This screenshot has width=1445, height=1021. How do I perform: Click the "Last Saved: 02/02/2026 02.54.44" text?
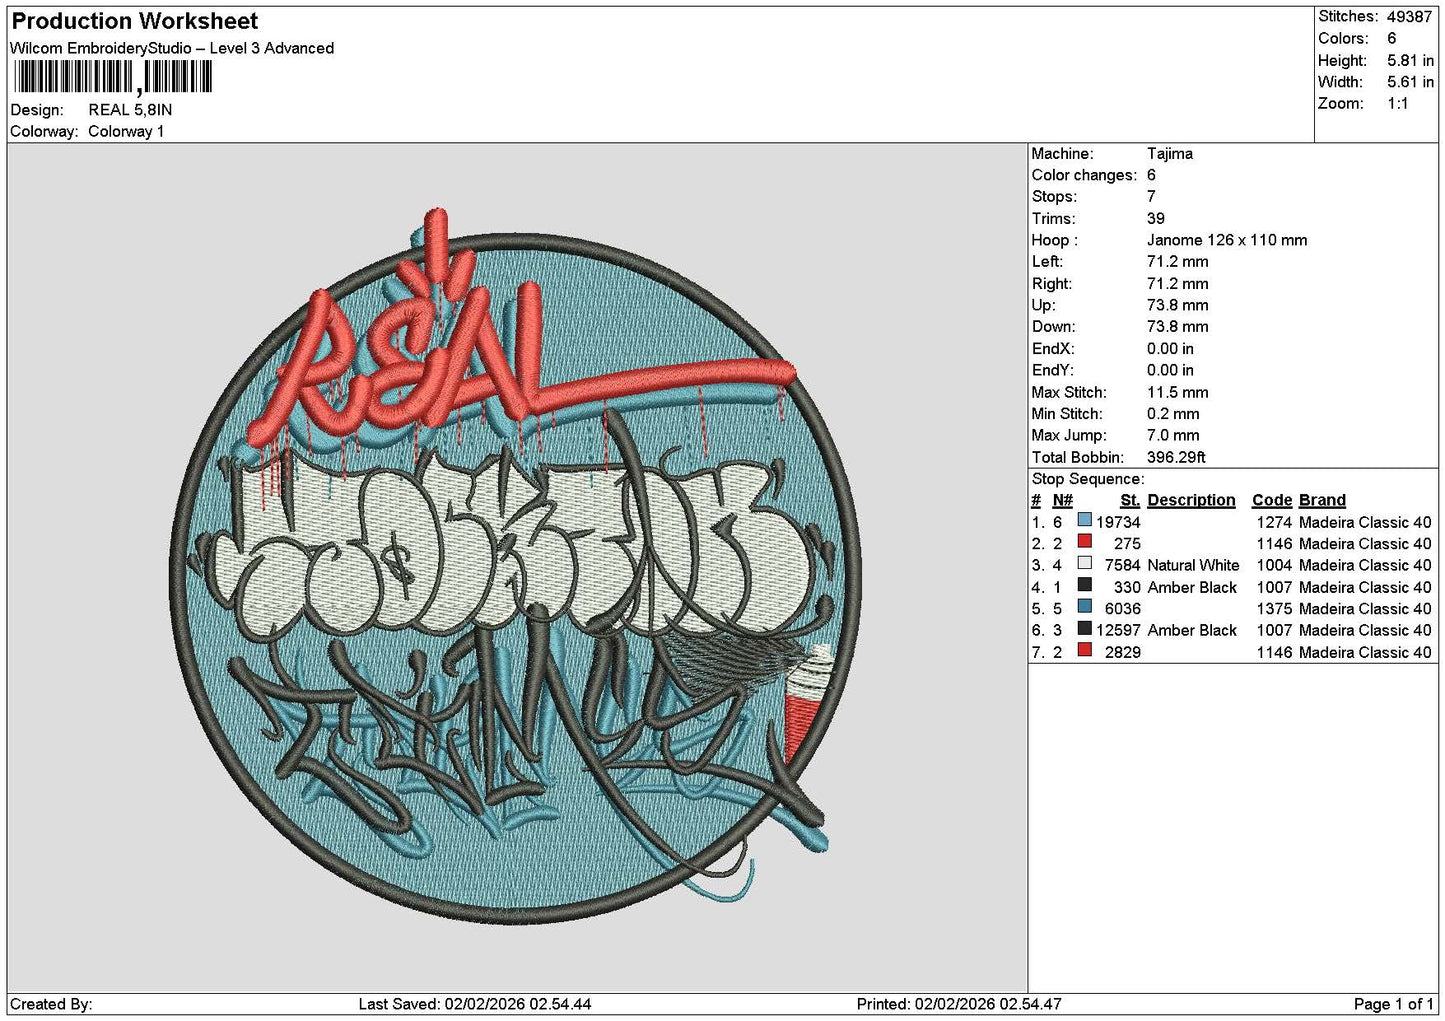[475, 1004]
